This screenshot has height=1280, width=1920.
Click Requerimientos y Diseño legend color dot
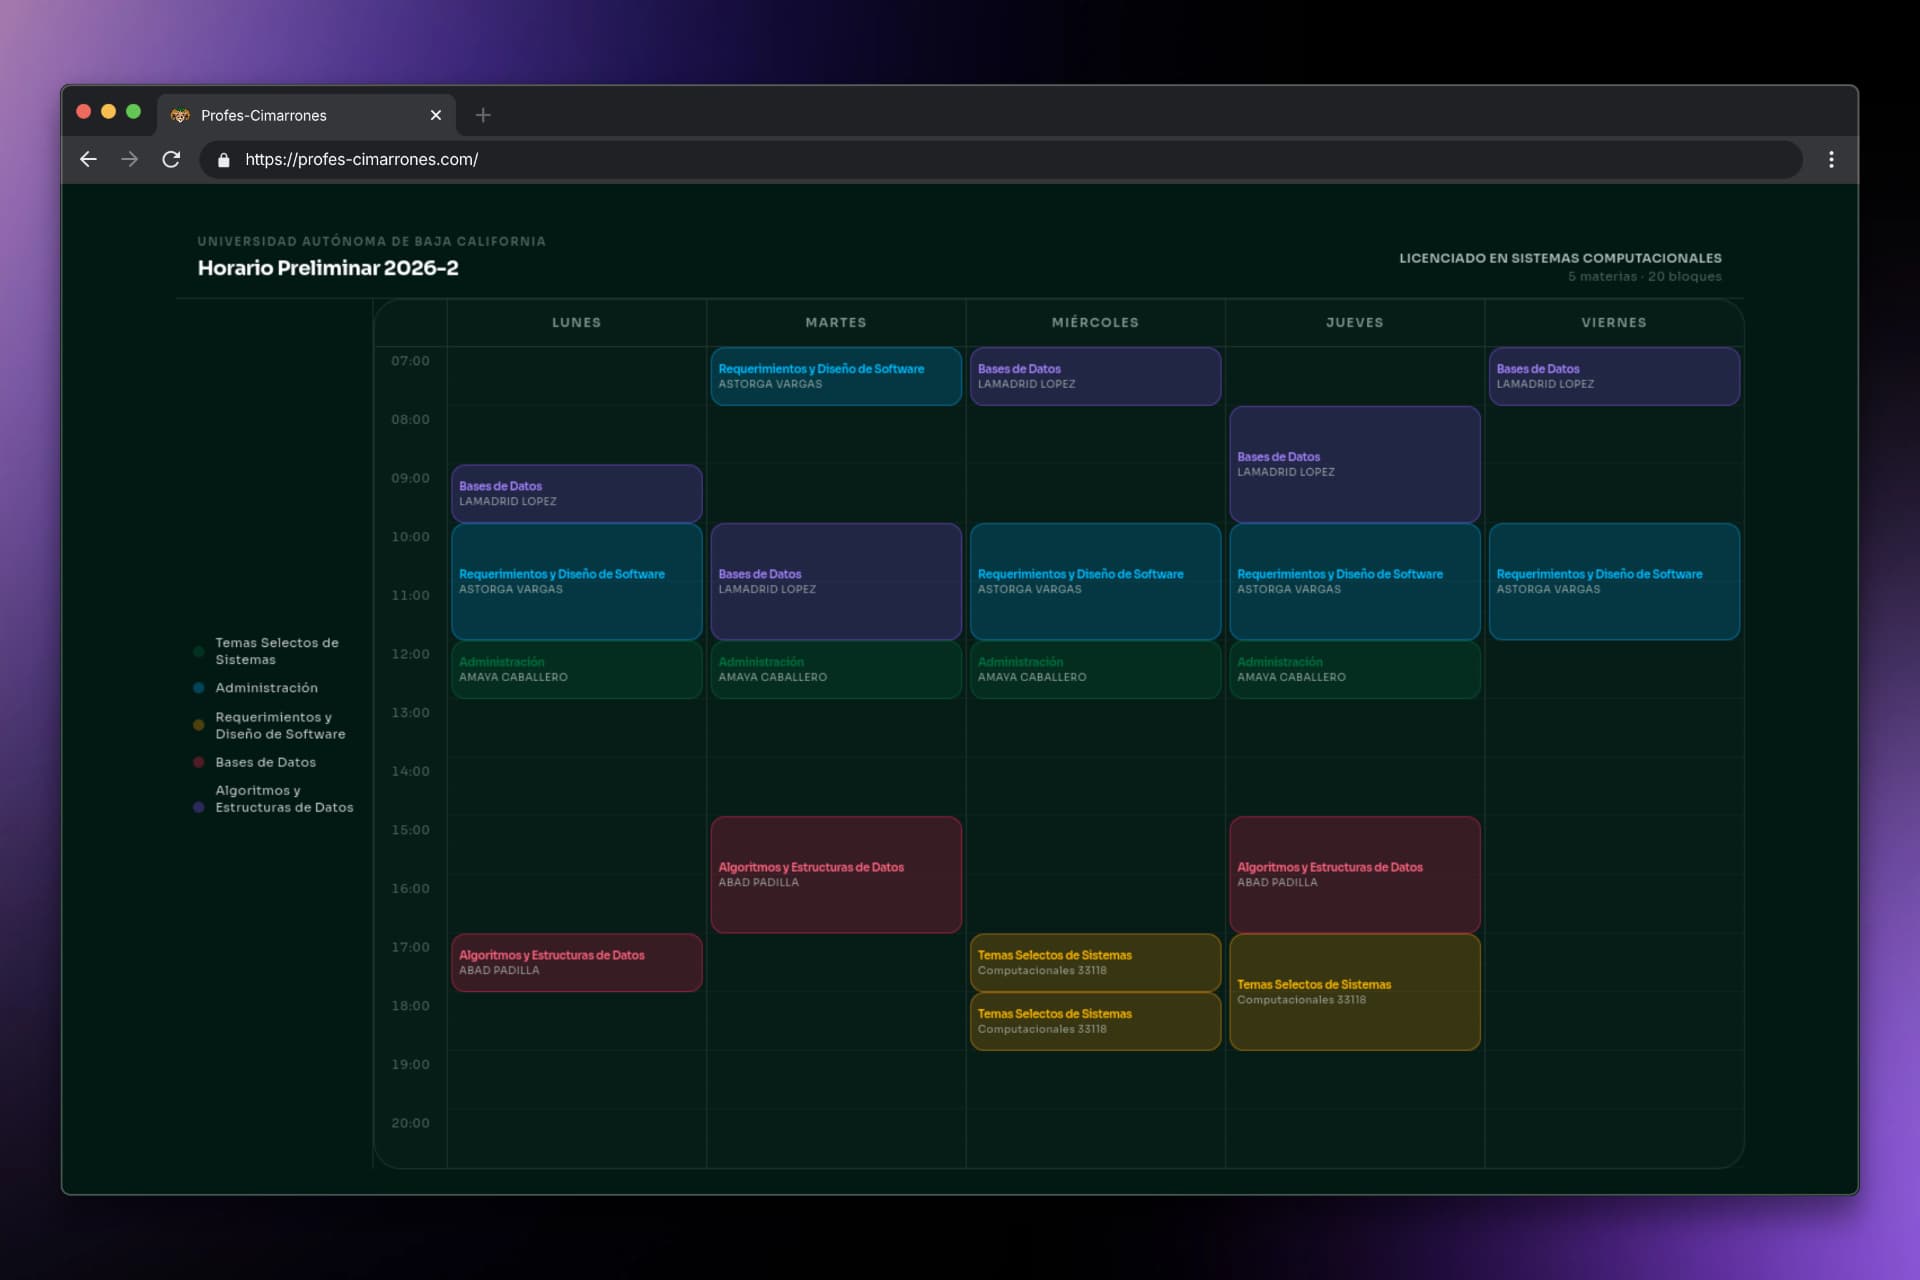(x=199, y=725)
